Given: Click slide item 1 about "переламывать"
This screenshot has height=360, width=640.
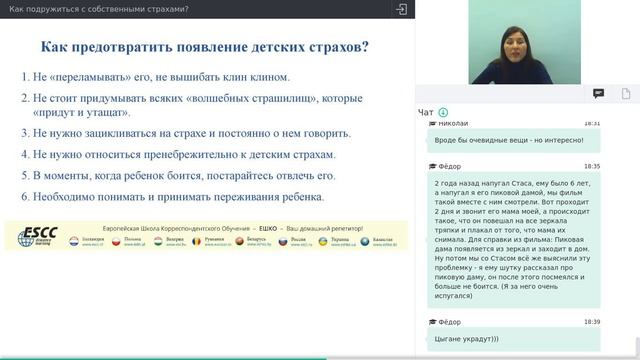Looking at the screenshot, I should tap(156, 77).
